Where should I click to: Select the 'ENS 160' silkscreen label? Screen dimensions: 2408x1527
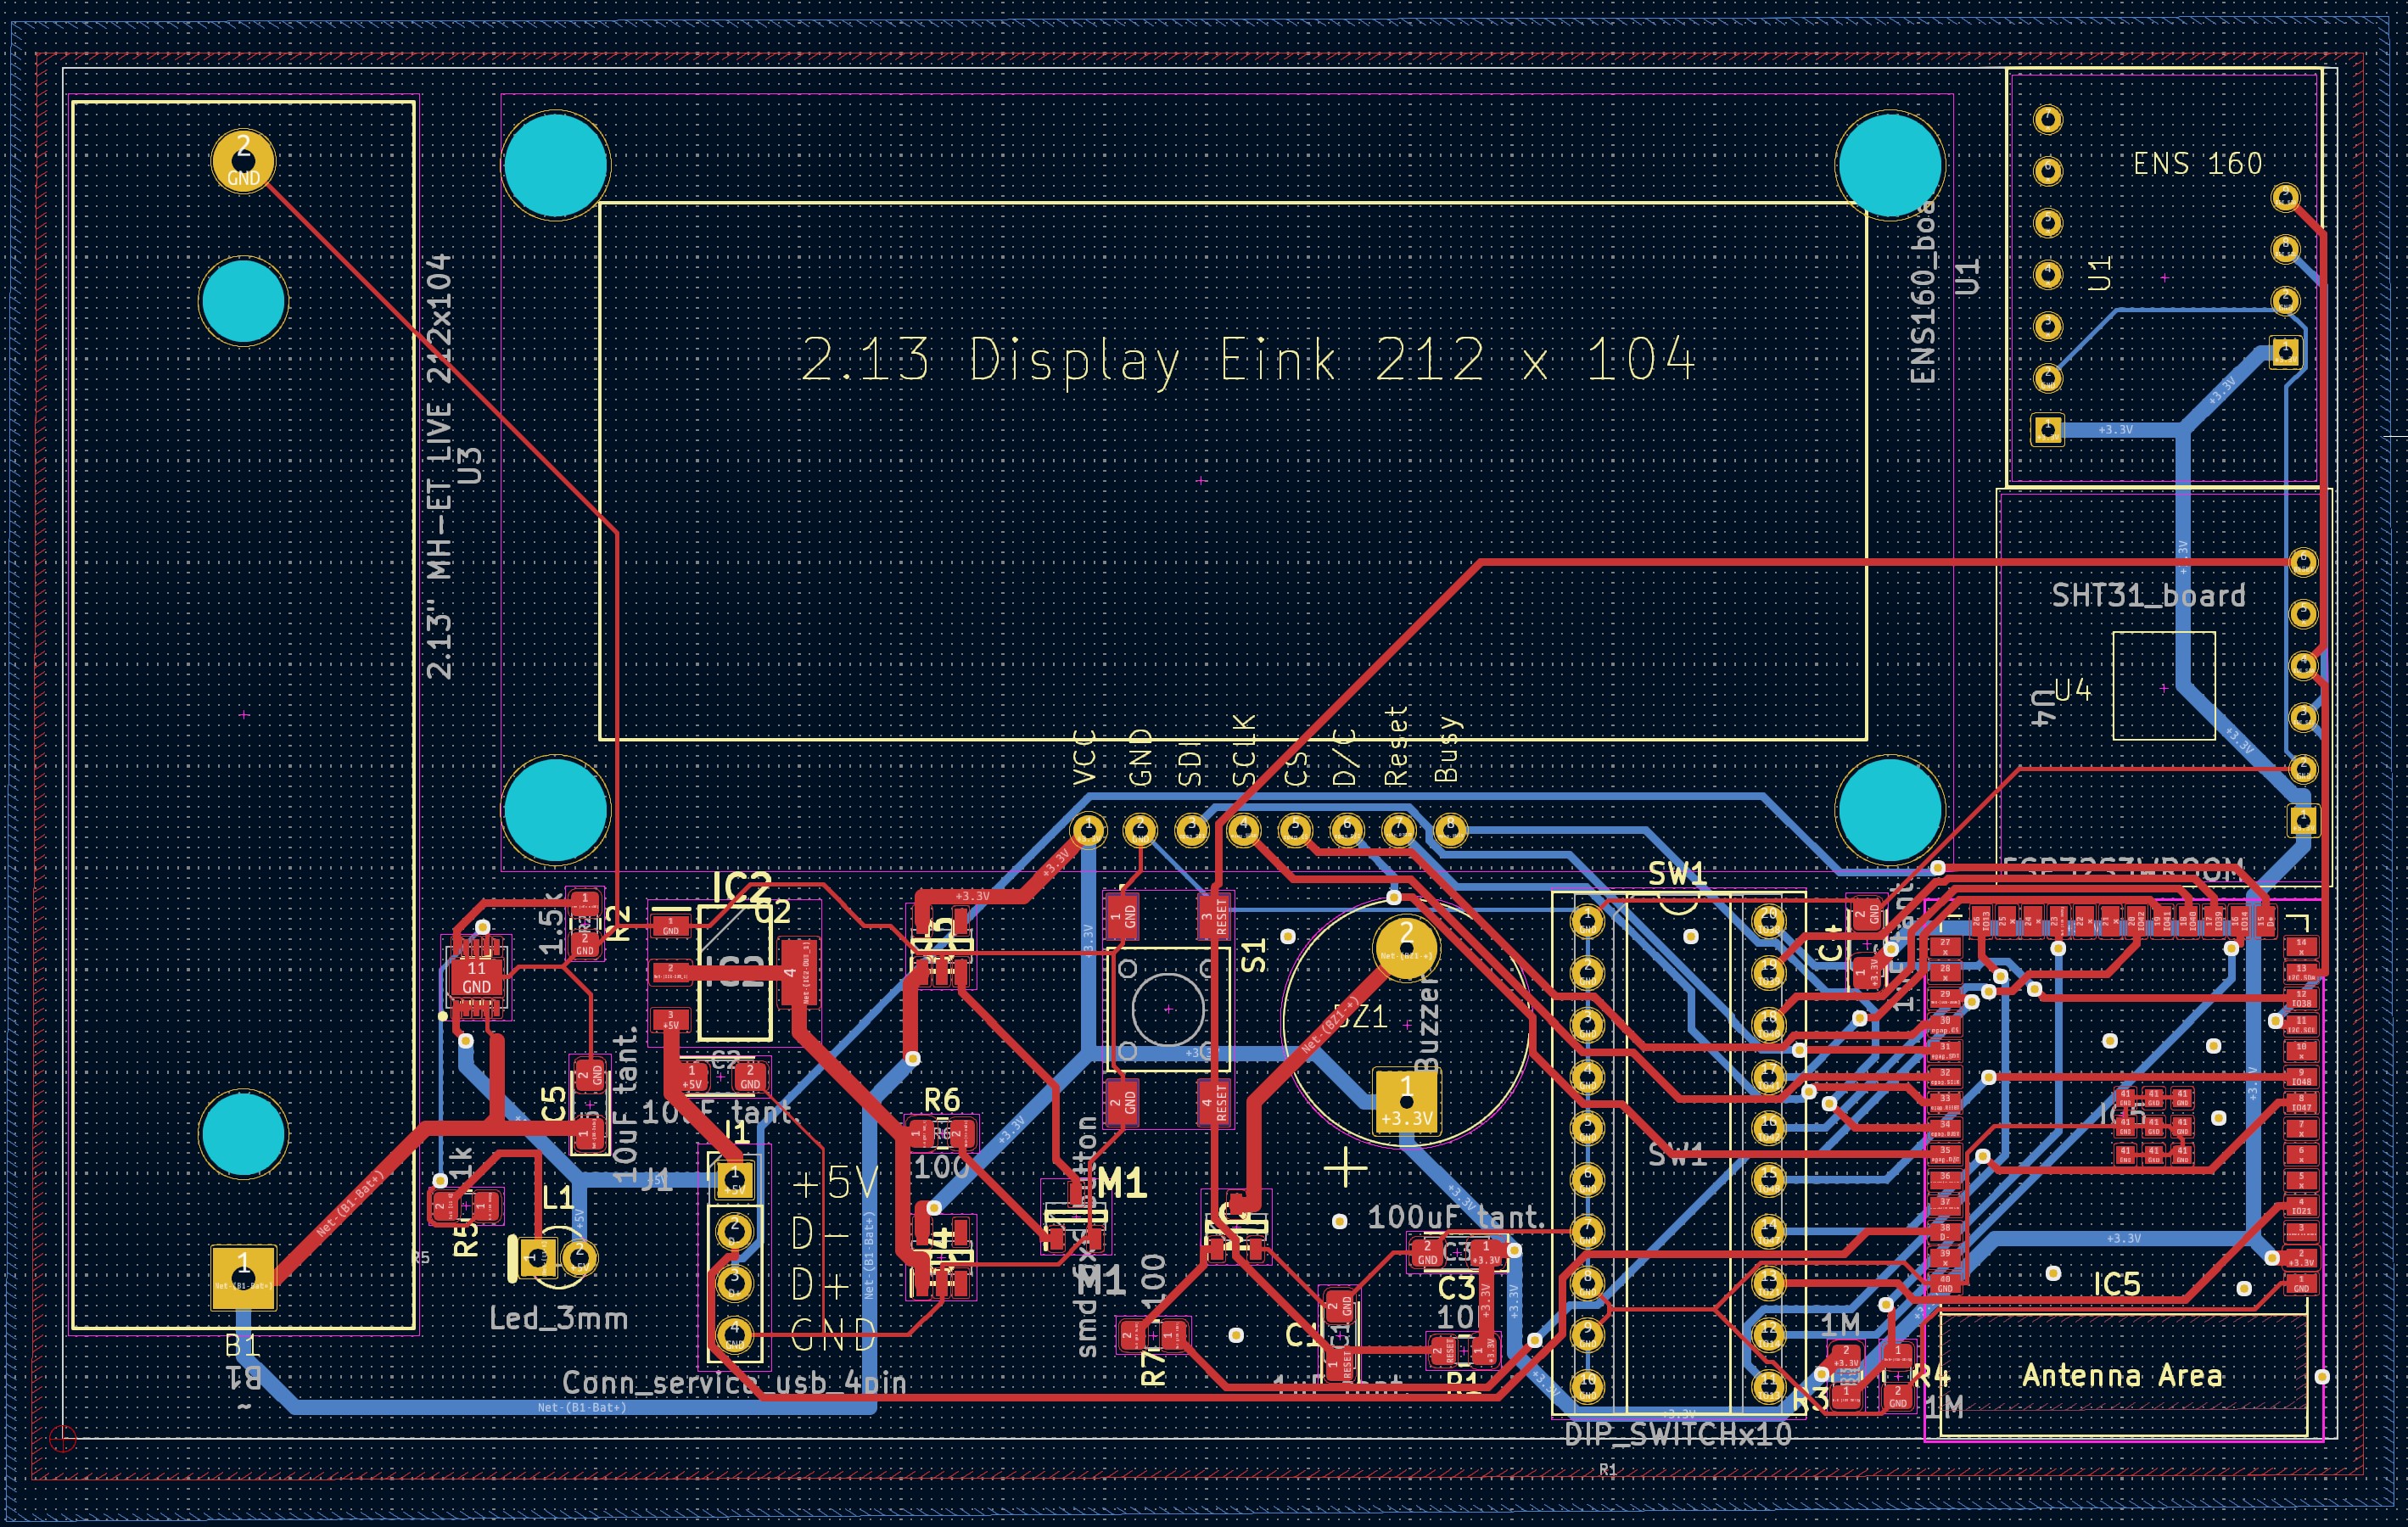[x=2197, y=164]
